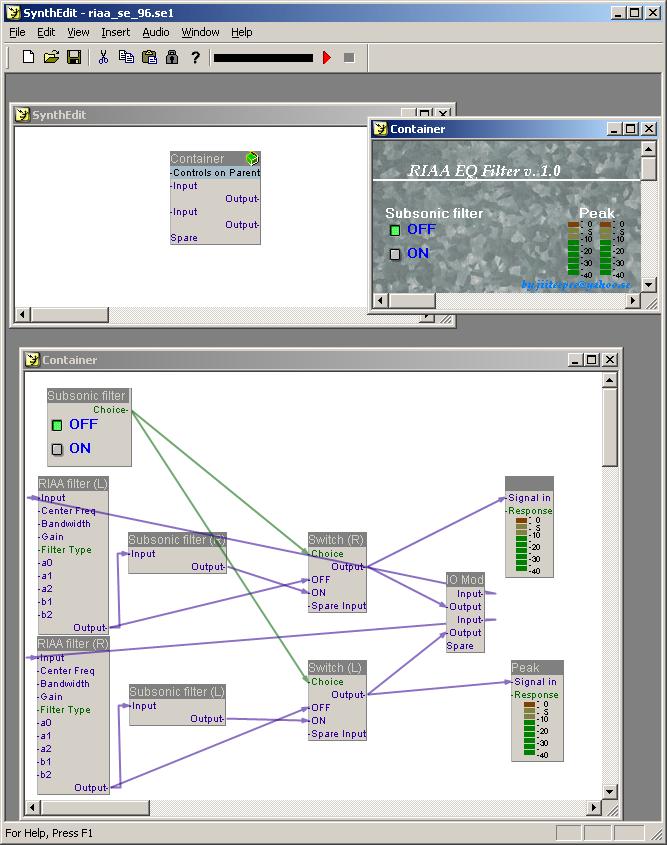Open the File menu
Screen dimensions: 667x845
17,32
